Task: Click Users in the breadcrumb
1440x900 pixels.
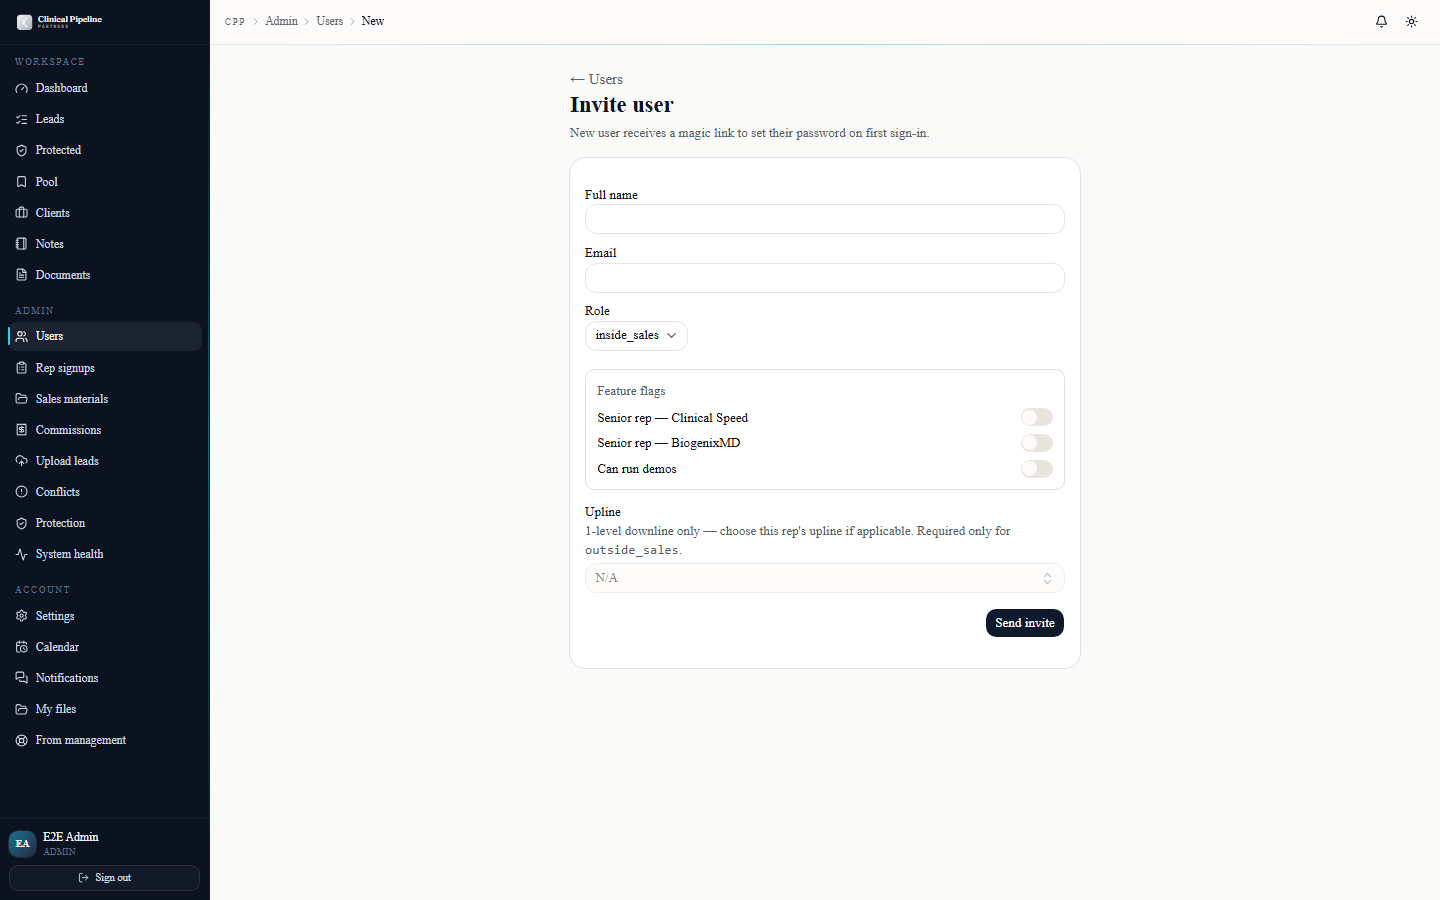Action: tap(329, 21)
